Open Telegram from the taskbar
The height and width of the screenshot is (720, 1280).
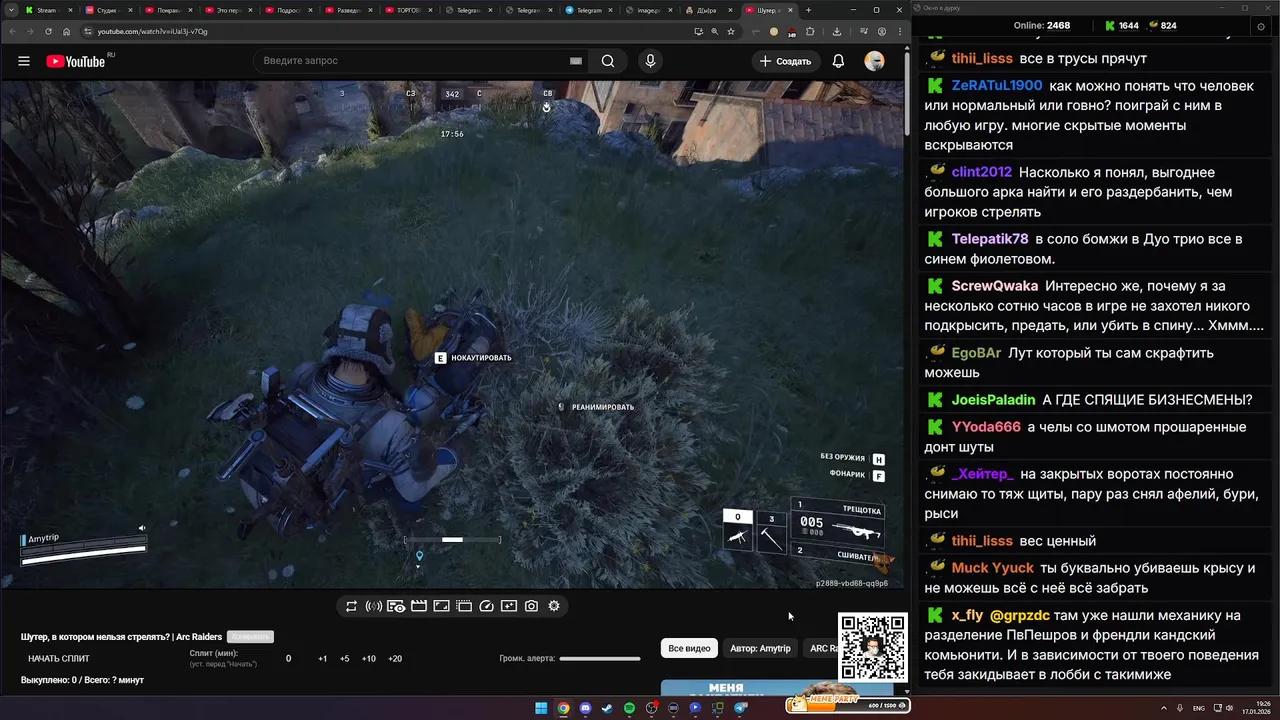tap(740, 708)
